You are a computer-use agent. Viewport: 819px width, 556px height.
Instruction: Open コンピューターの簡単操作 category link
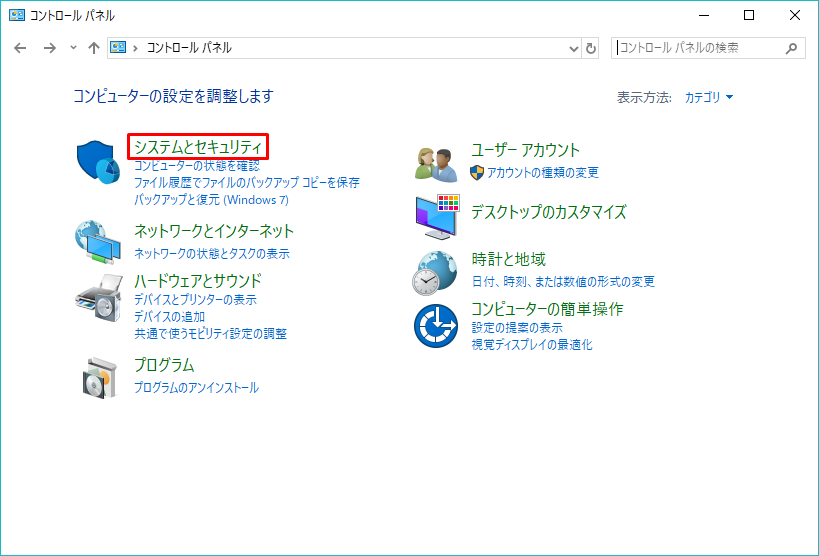pyautogui.click(x=547, y=308)
